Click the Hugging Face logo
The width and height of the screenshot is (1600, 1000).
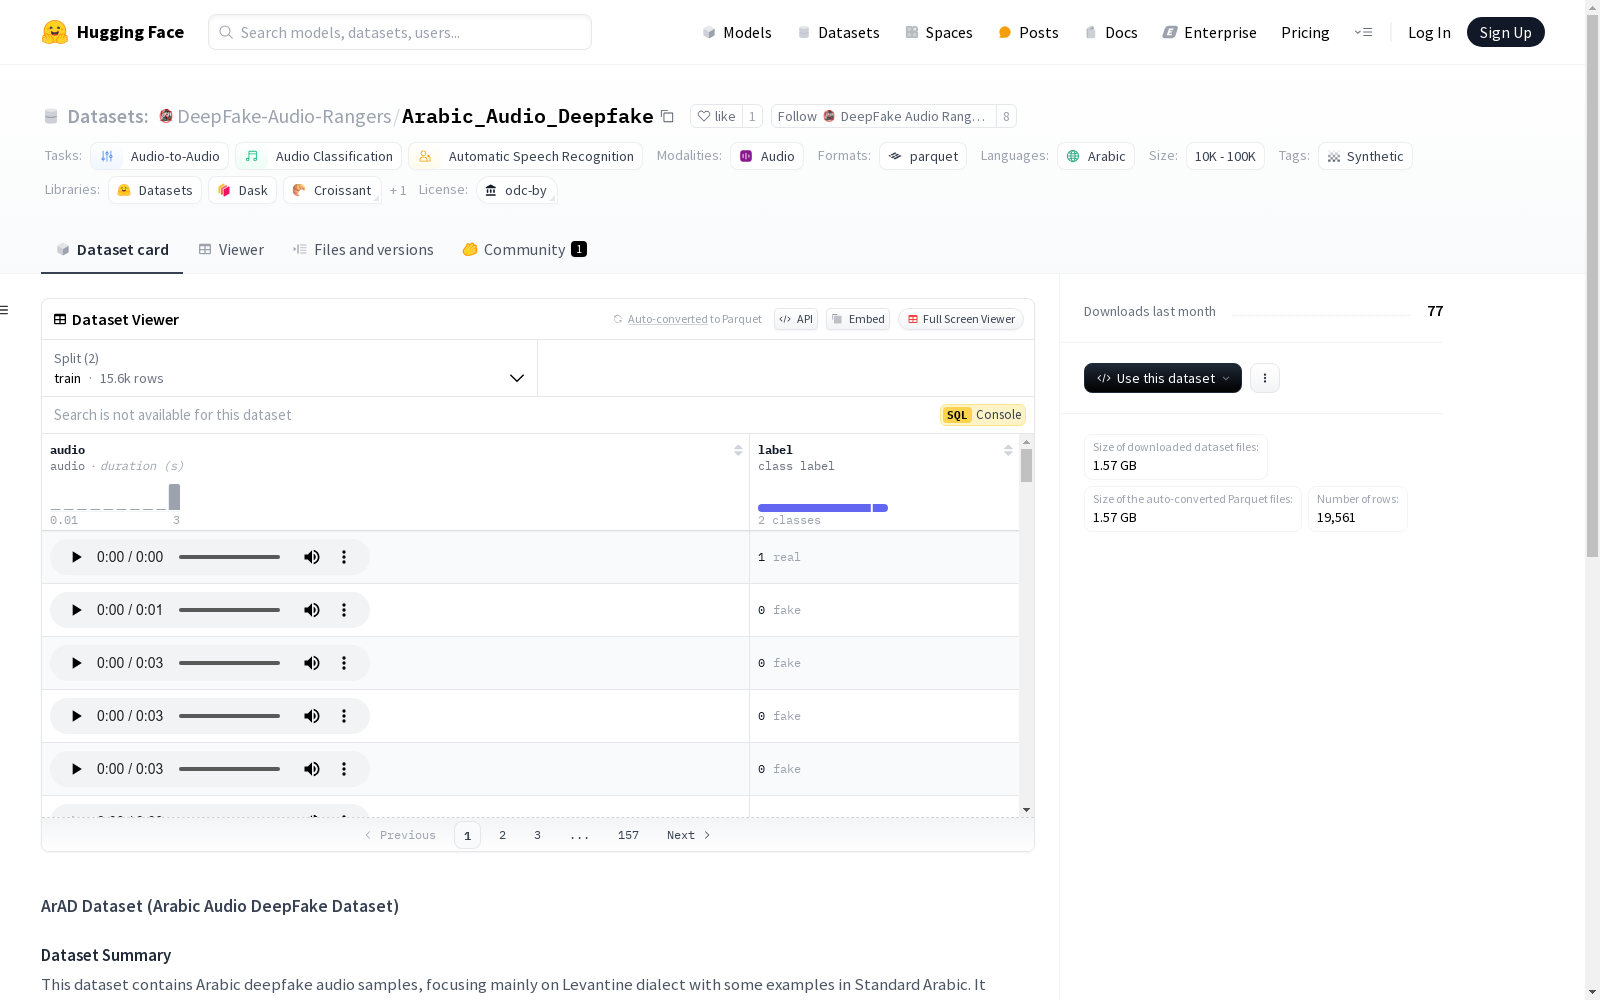pyautogui.click(x=113, y=32)
